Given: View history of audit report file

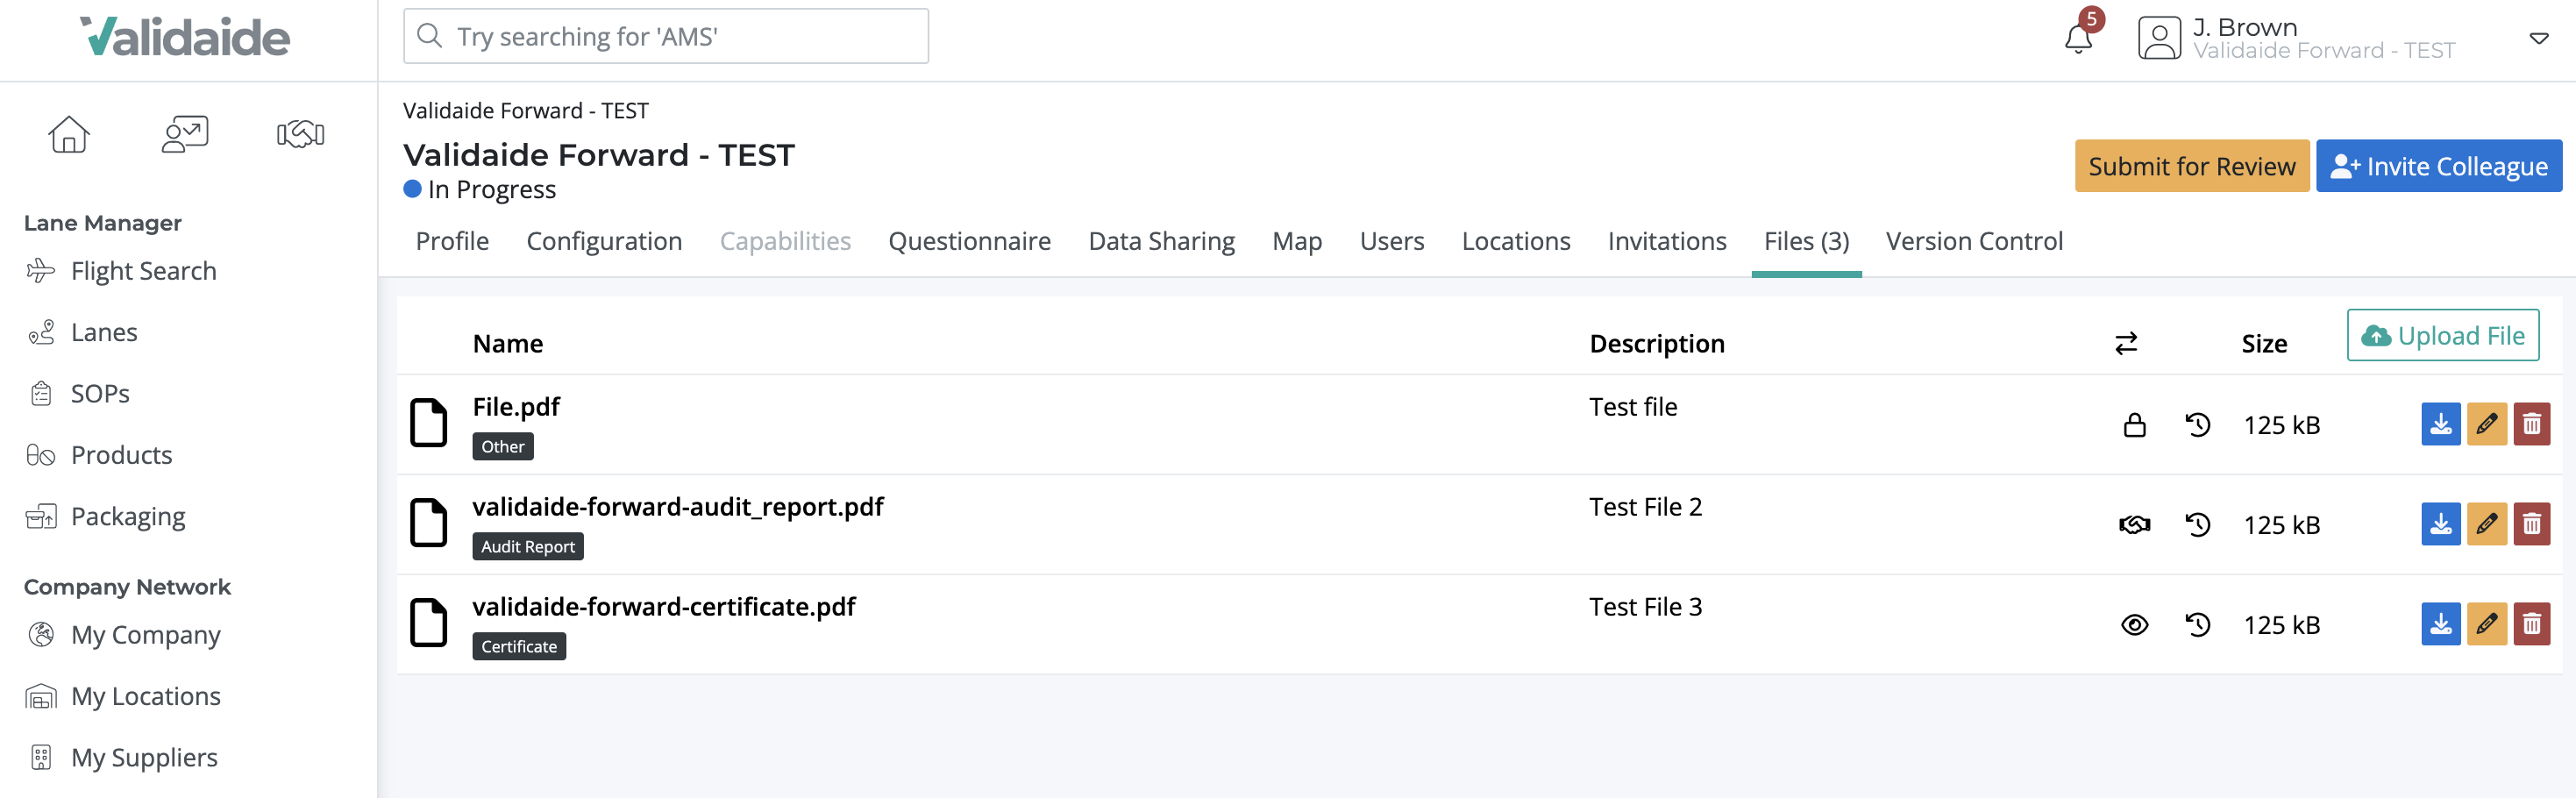Looking at the screenshot, I should 2197,525.
